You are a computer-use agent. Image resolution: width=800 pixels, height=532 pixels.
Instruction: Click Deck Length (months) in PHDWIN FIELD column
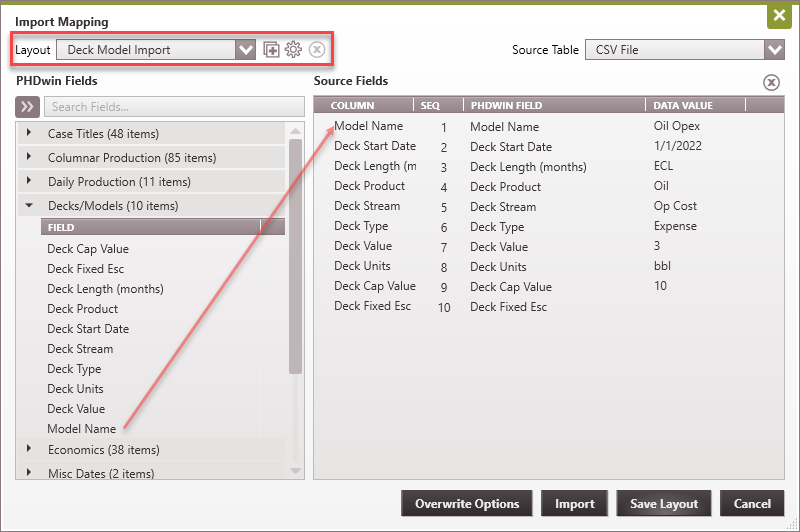click(528, 167)
